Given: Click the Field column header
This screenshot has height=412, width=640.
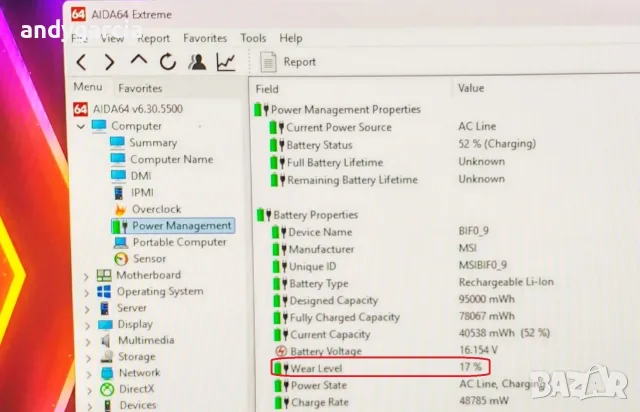Looking at the screenshot, I should [x=267, y=89].
